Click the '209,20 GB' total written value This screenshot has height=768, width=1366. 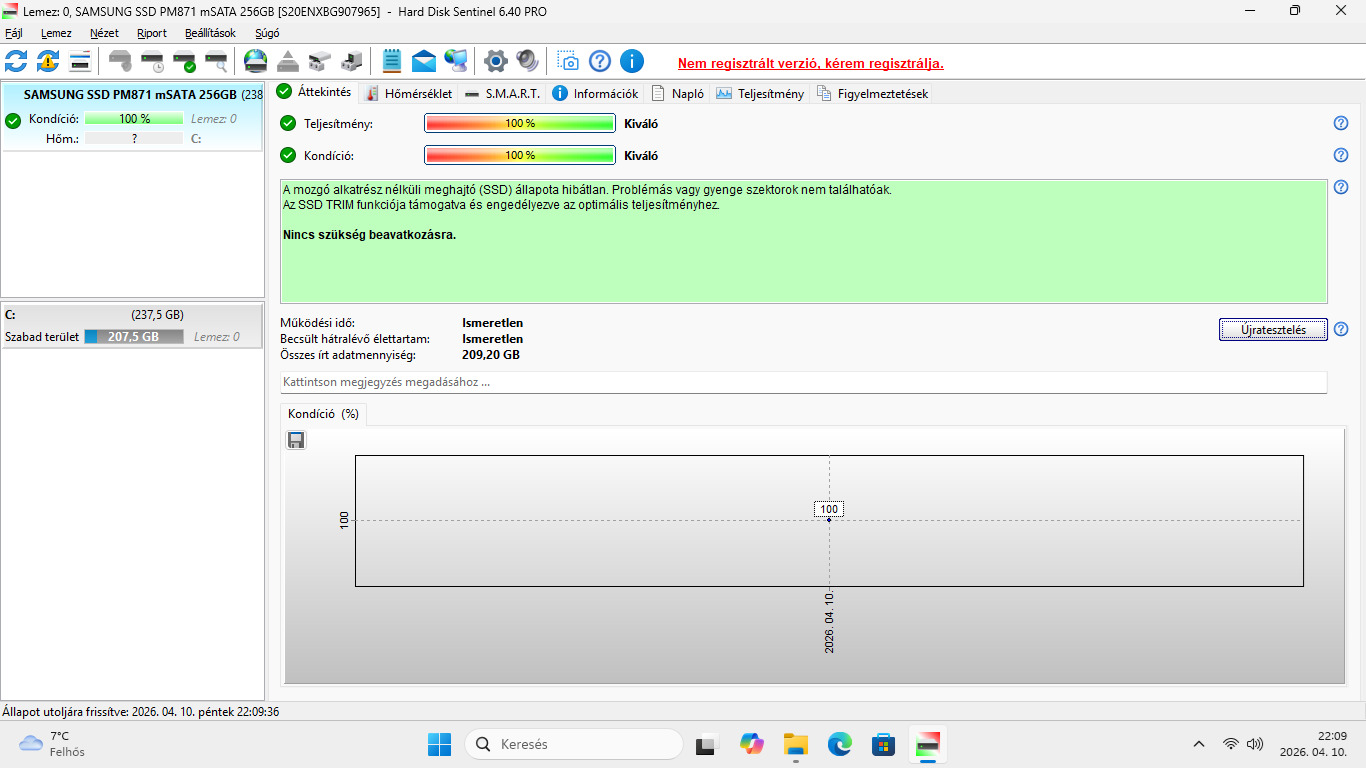pos(491,355)
